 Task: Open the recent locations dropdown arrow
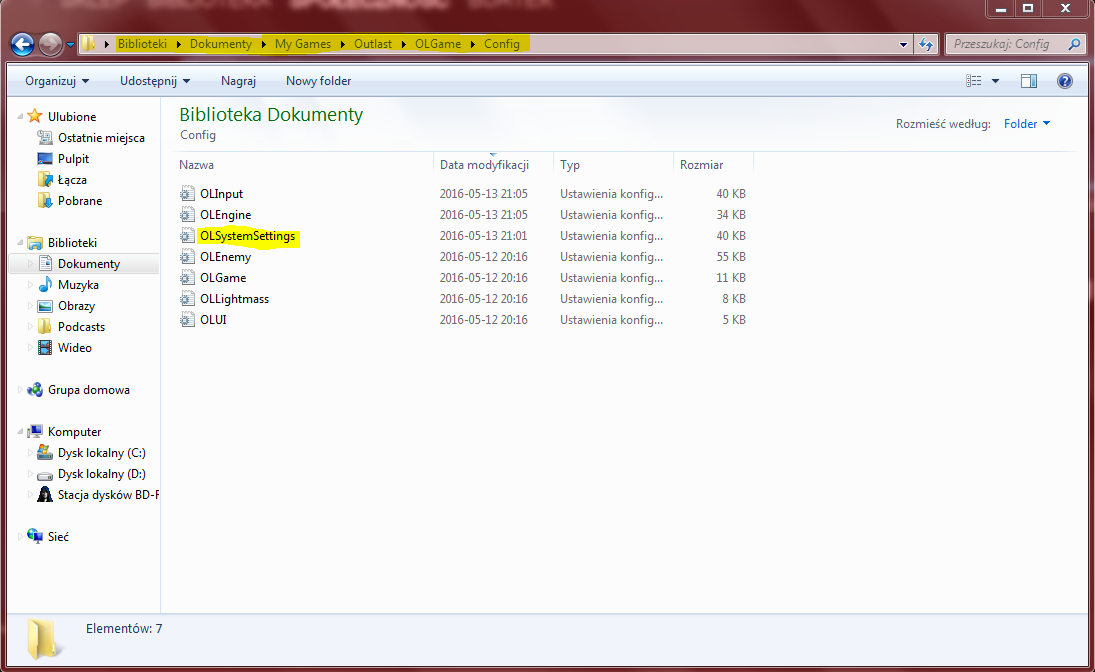tap(70, 45)
